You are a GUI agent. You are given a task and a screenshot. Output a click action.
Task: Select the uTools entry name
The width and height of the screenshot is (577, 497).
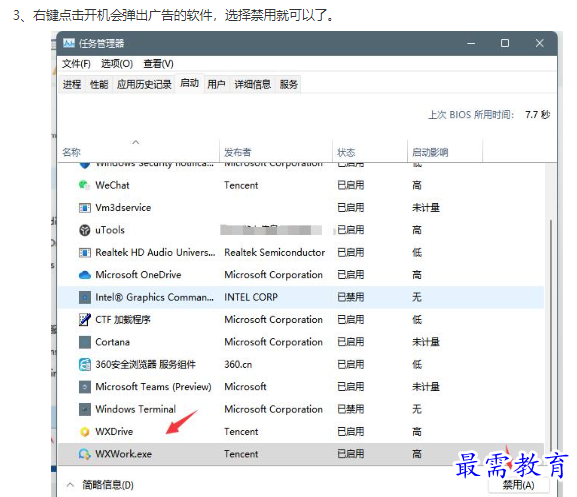110,230
